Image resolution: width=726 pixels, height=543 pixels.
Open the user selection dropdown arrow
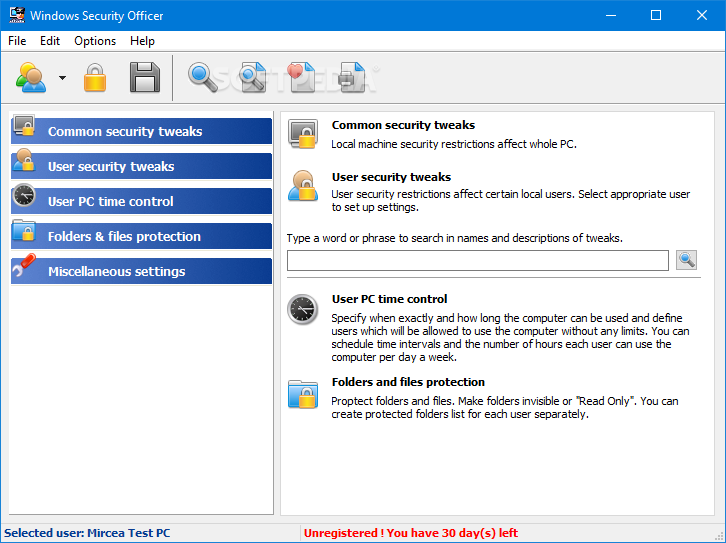[62, 78]
